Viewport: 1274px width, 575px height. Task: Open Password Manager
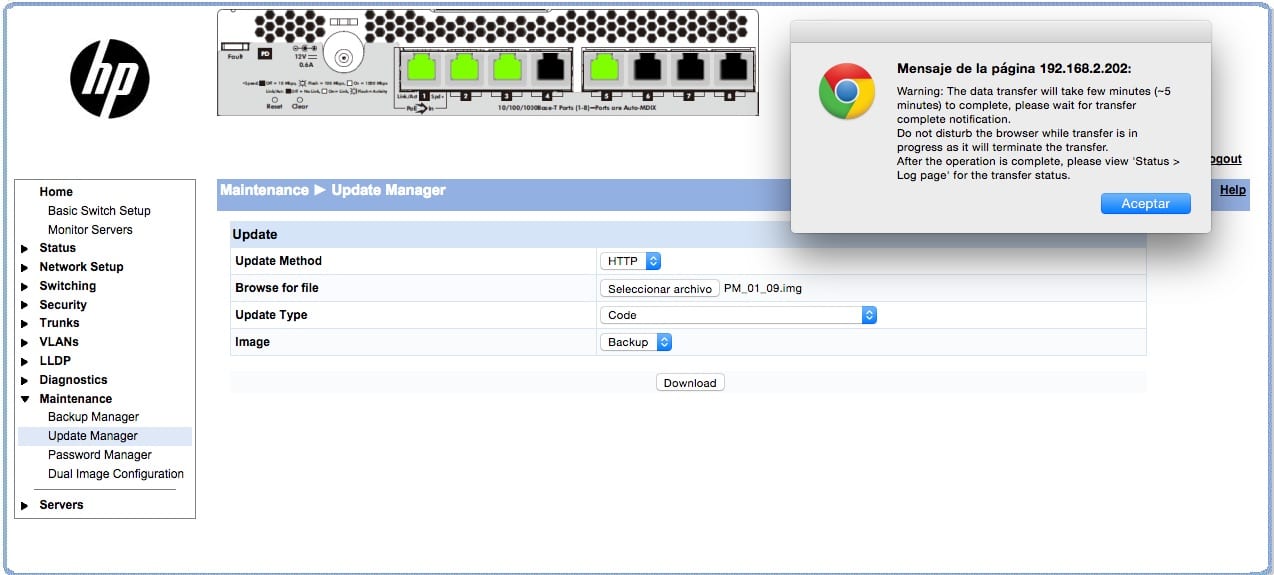100,455
